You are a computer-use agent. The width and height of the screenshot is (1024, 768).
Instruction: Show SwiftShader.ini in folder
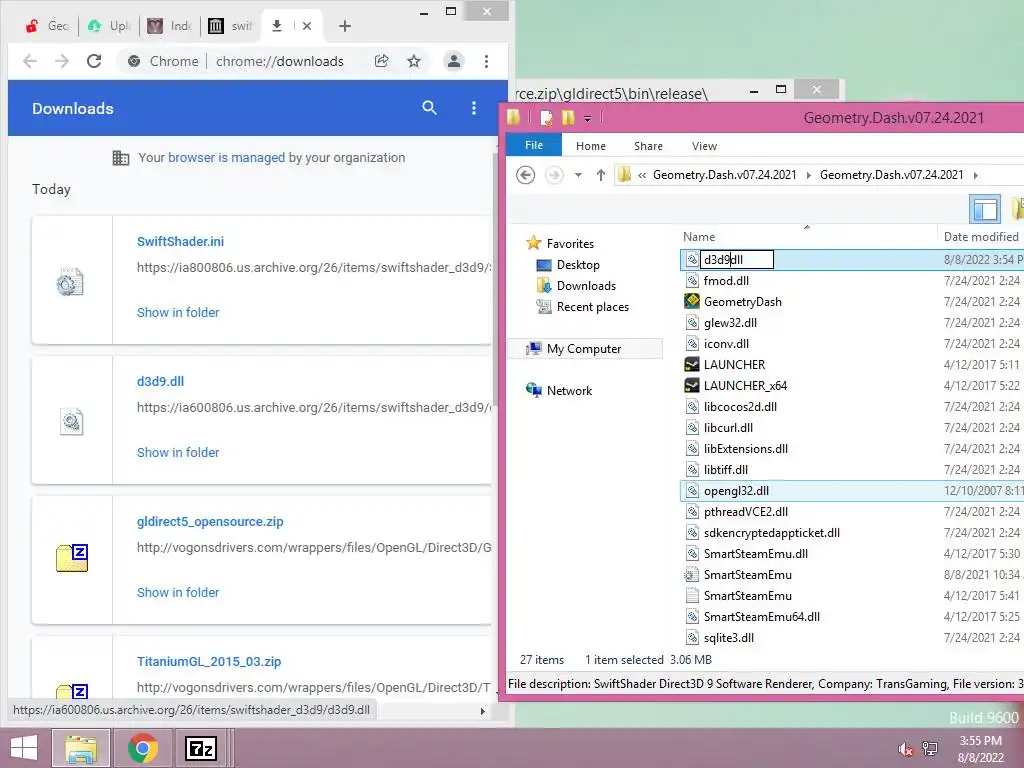click(178, 313)
